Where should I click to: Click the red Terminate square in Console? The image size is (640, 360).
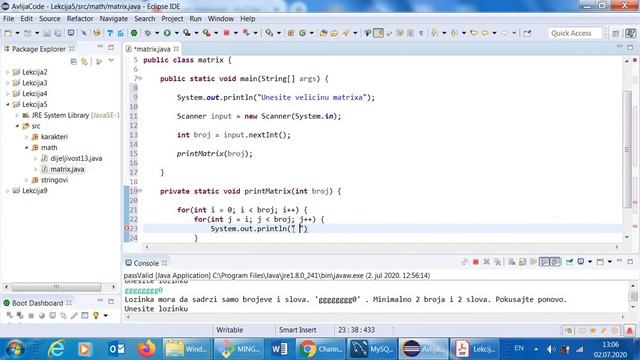[x=476, y=262]
